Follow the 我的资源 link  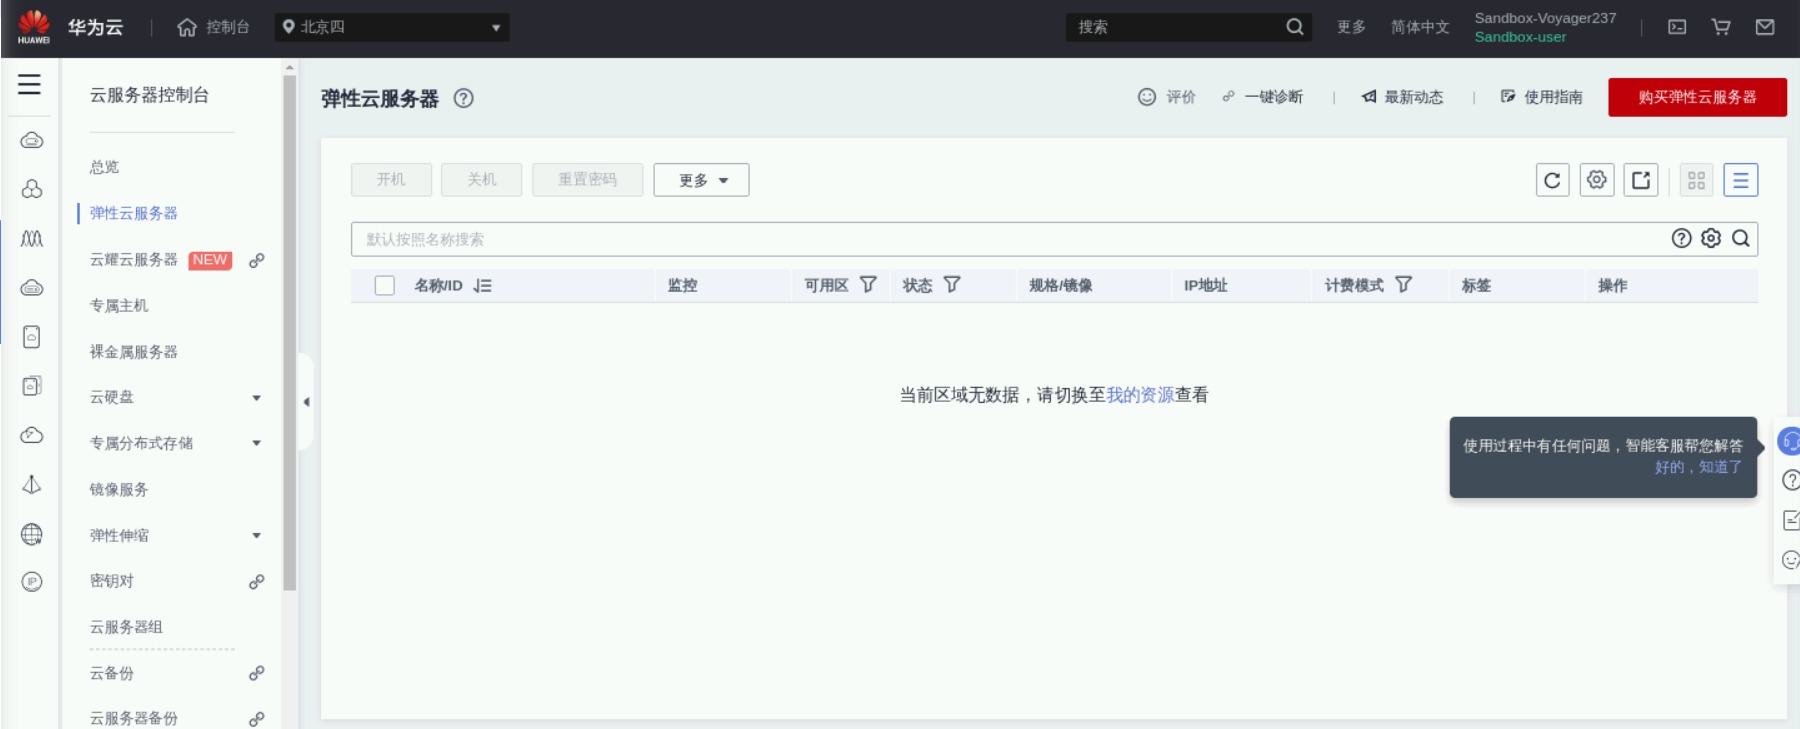(1139, 395)
